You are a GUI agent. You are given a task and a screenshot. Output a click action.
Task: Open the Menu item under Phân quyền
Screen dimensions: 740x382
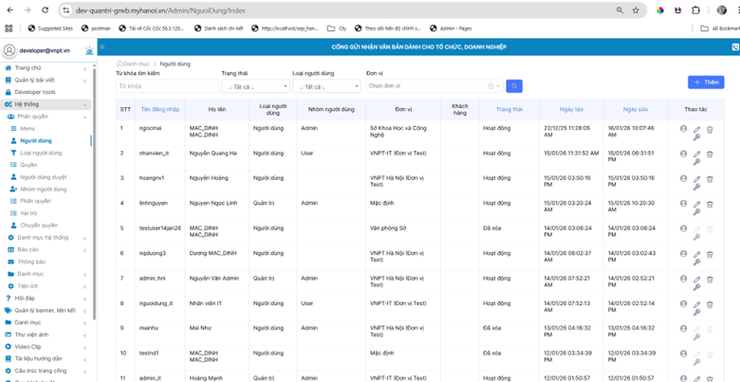click(x=27, y=128)
